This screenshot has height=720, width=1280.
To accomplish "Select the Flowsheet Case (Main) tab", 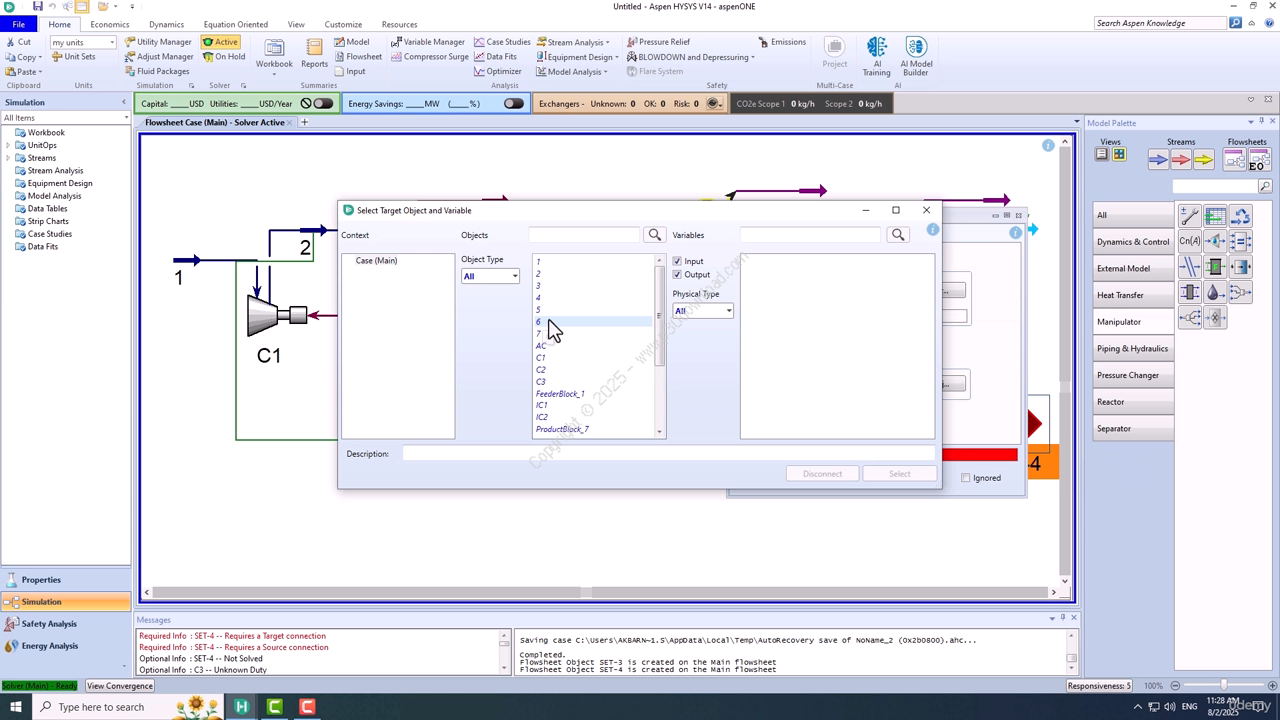I will [x=214, y=122].
